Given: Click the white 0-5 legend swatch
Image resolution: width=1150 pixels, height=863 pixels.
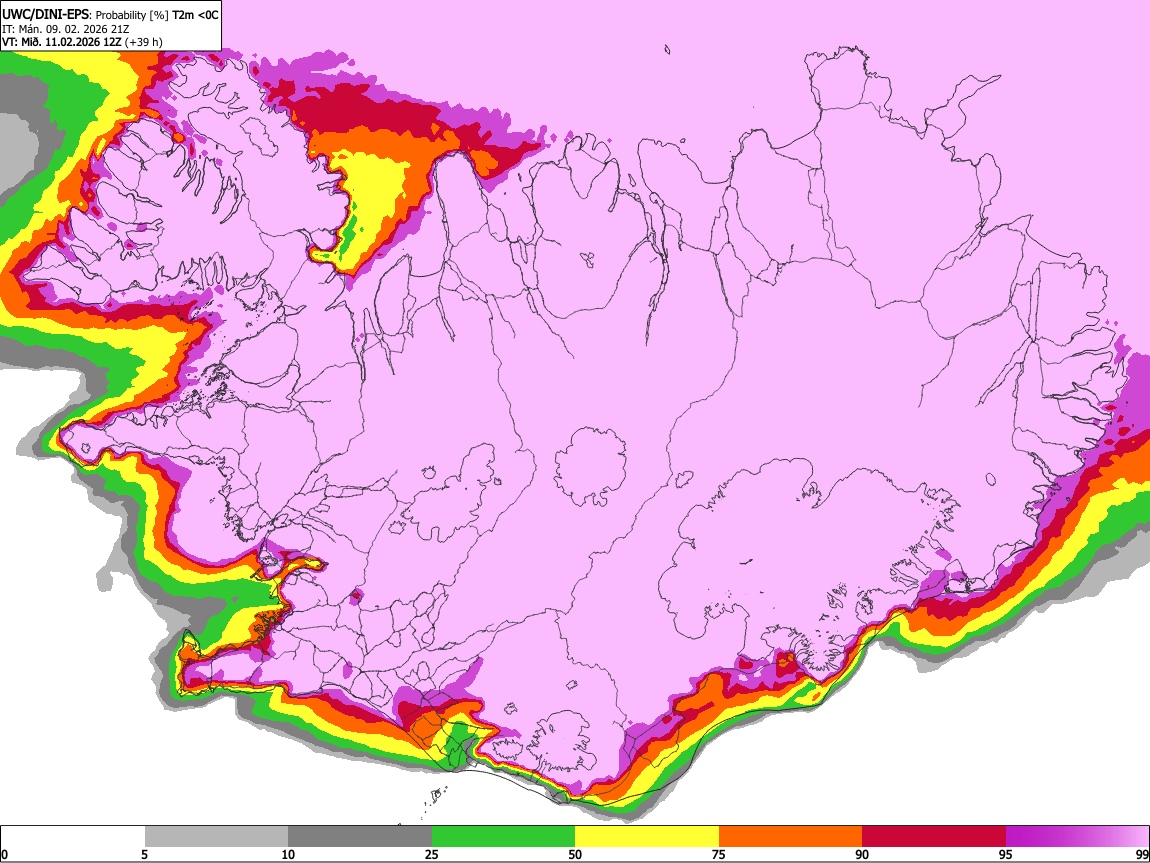Looking at the screenshot, I should (x=73, y=836).
